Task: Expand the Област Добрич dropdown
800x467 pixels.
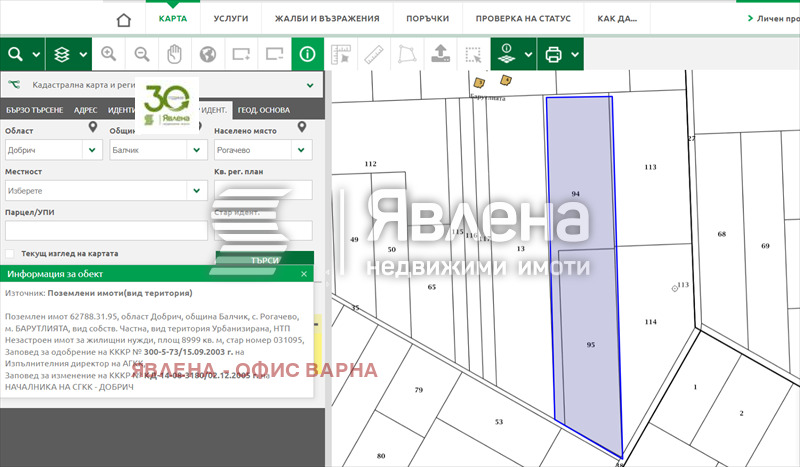Action: click(x=93, y=150)
